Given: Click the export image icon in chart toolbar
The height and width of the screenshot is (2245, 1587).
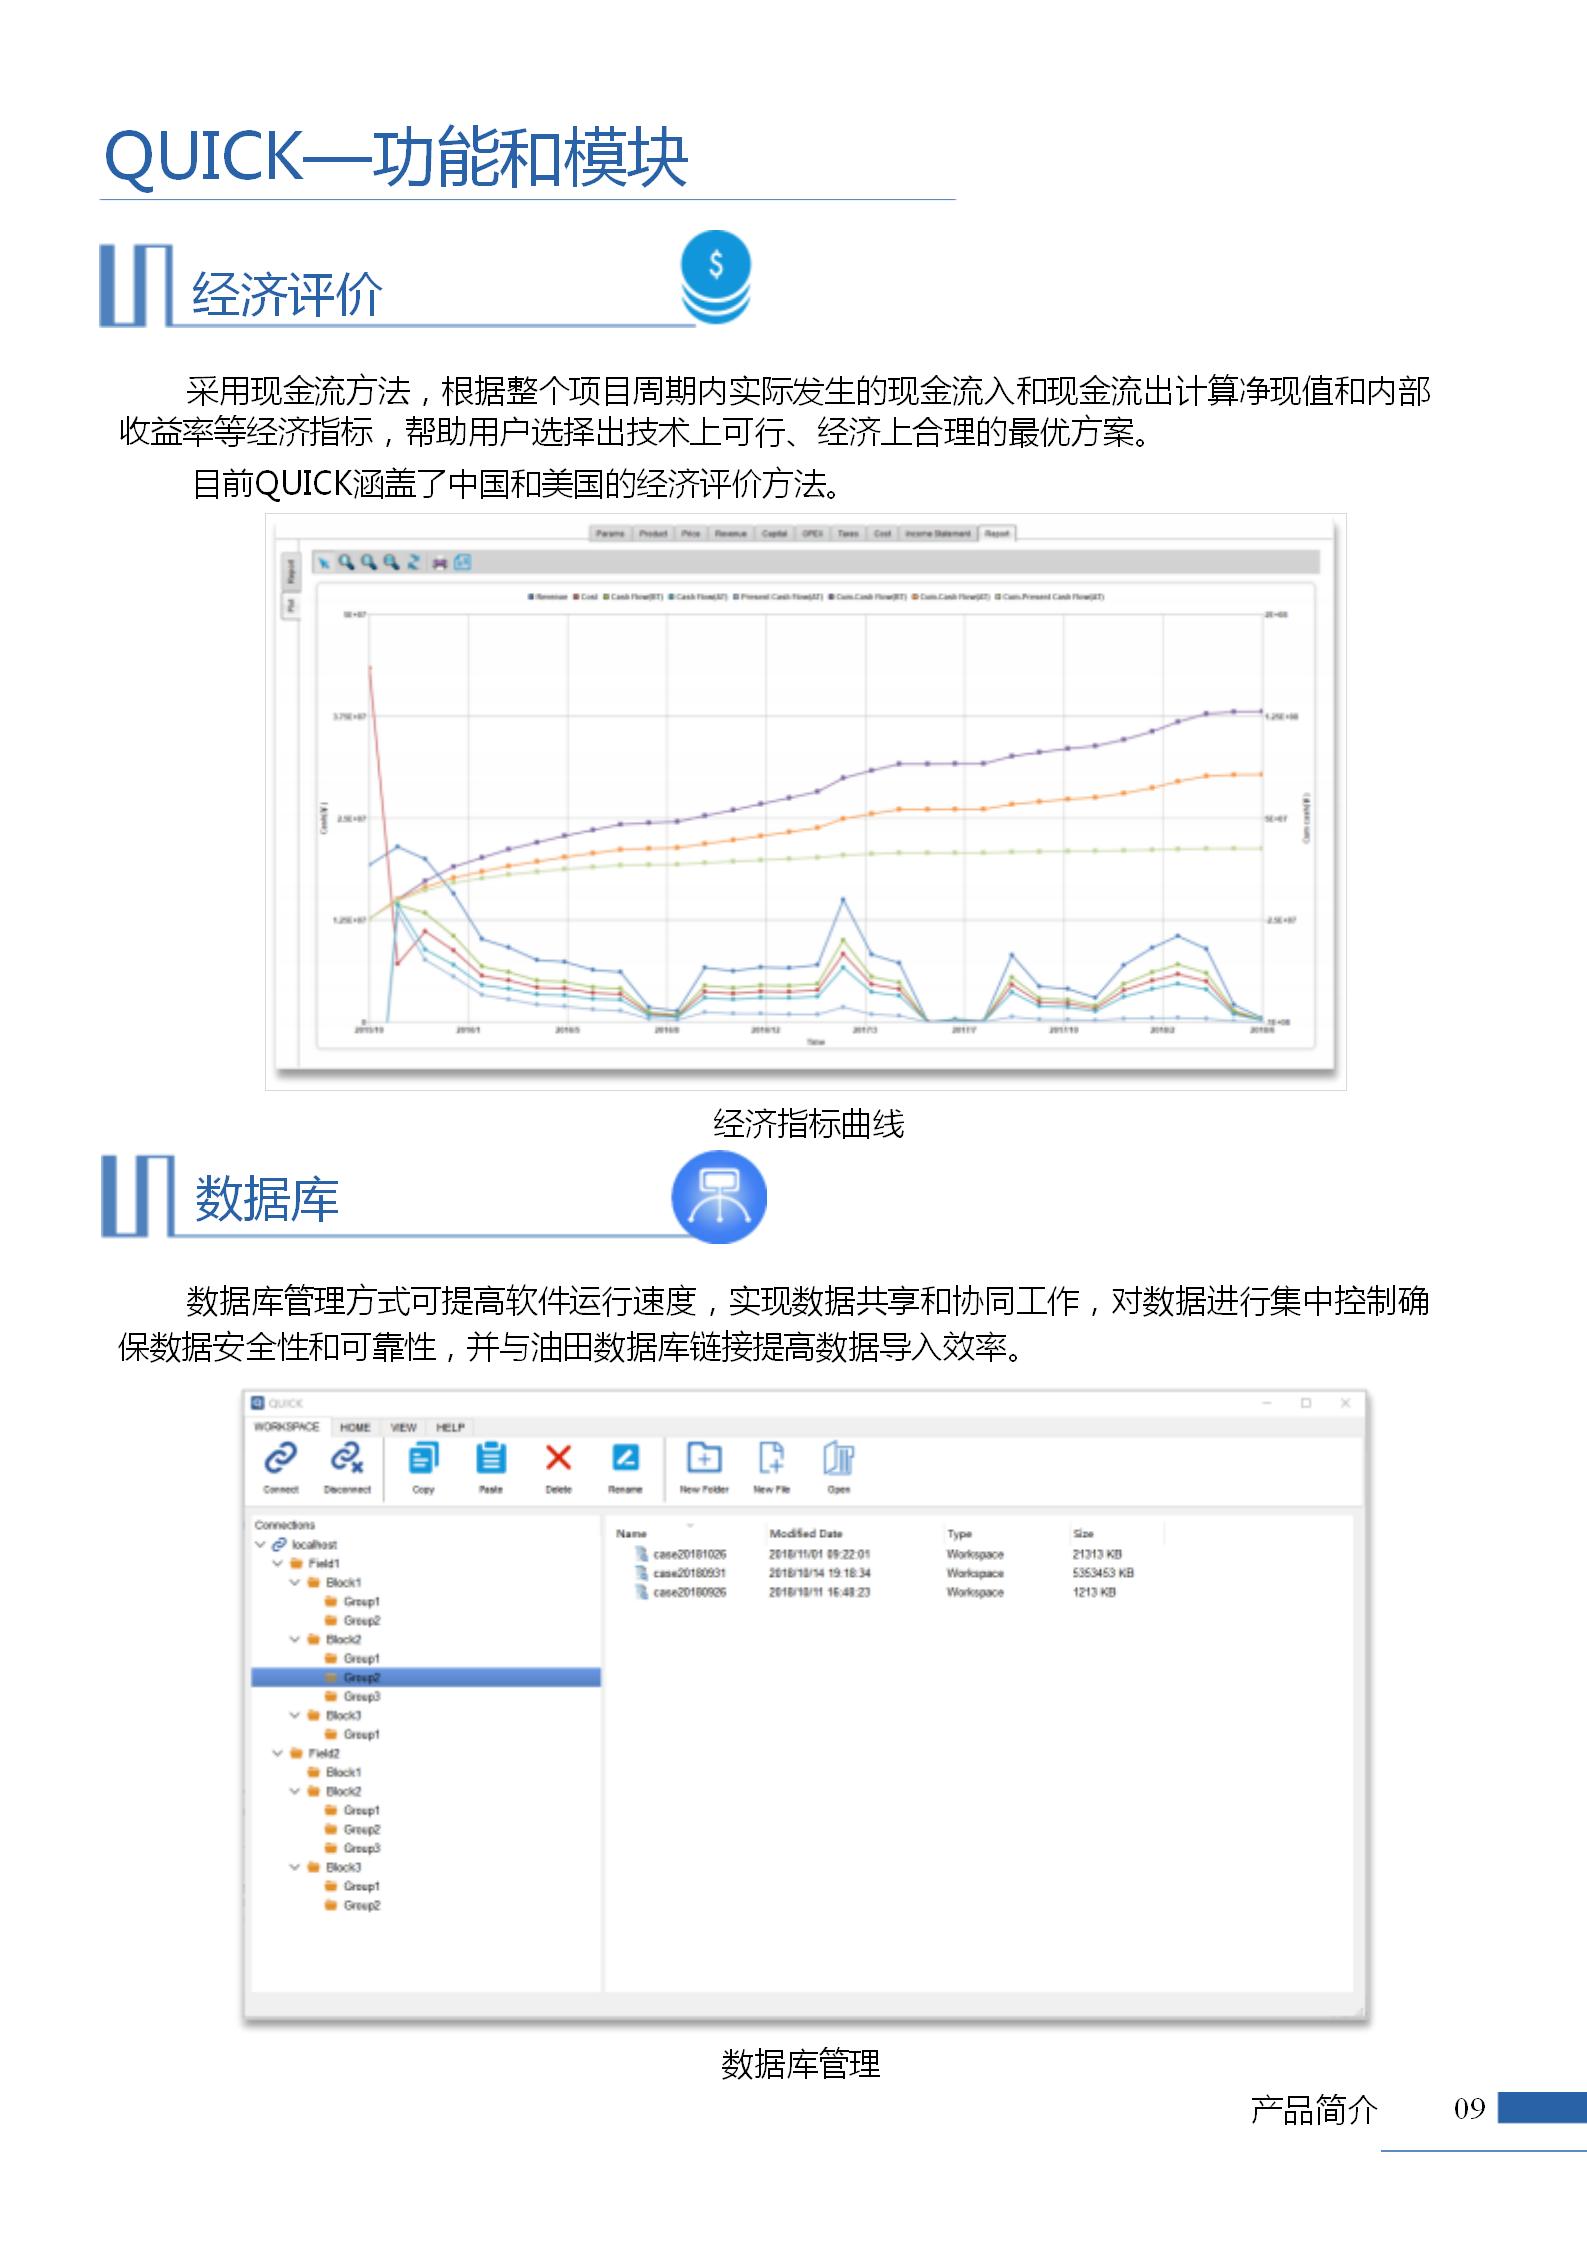Looking at the screenshot, I should tap(462, 563).
